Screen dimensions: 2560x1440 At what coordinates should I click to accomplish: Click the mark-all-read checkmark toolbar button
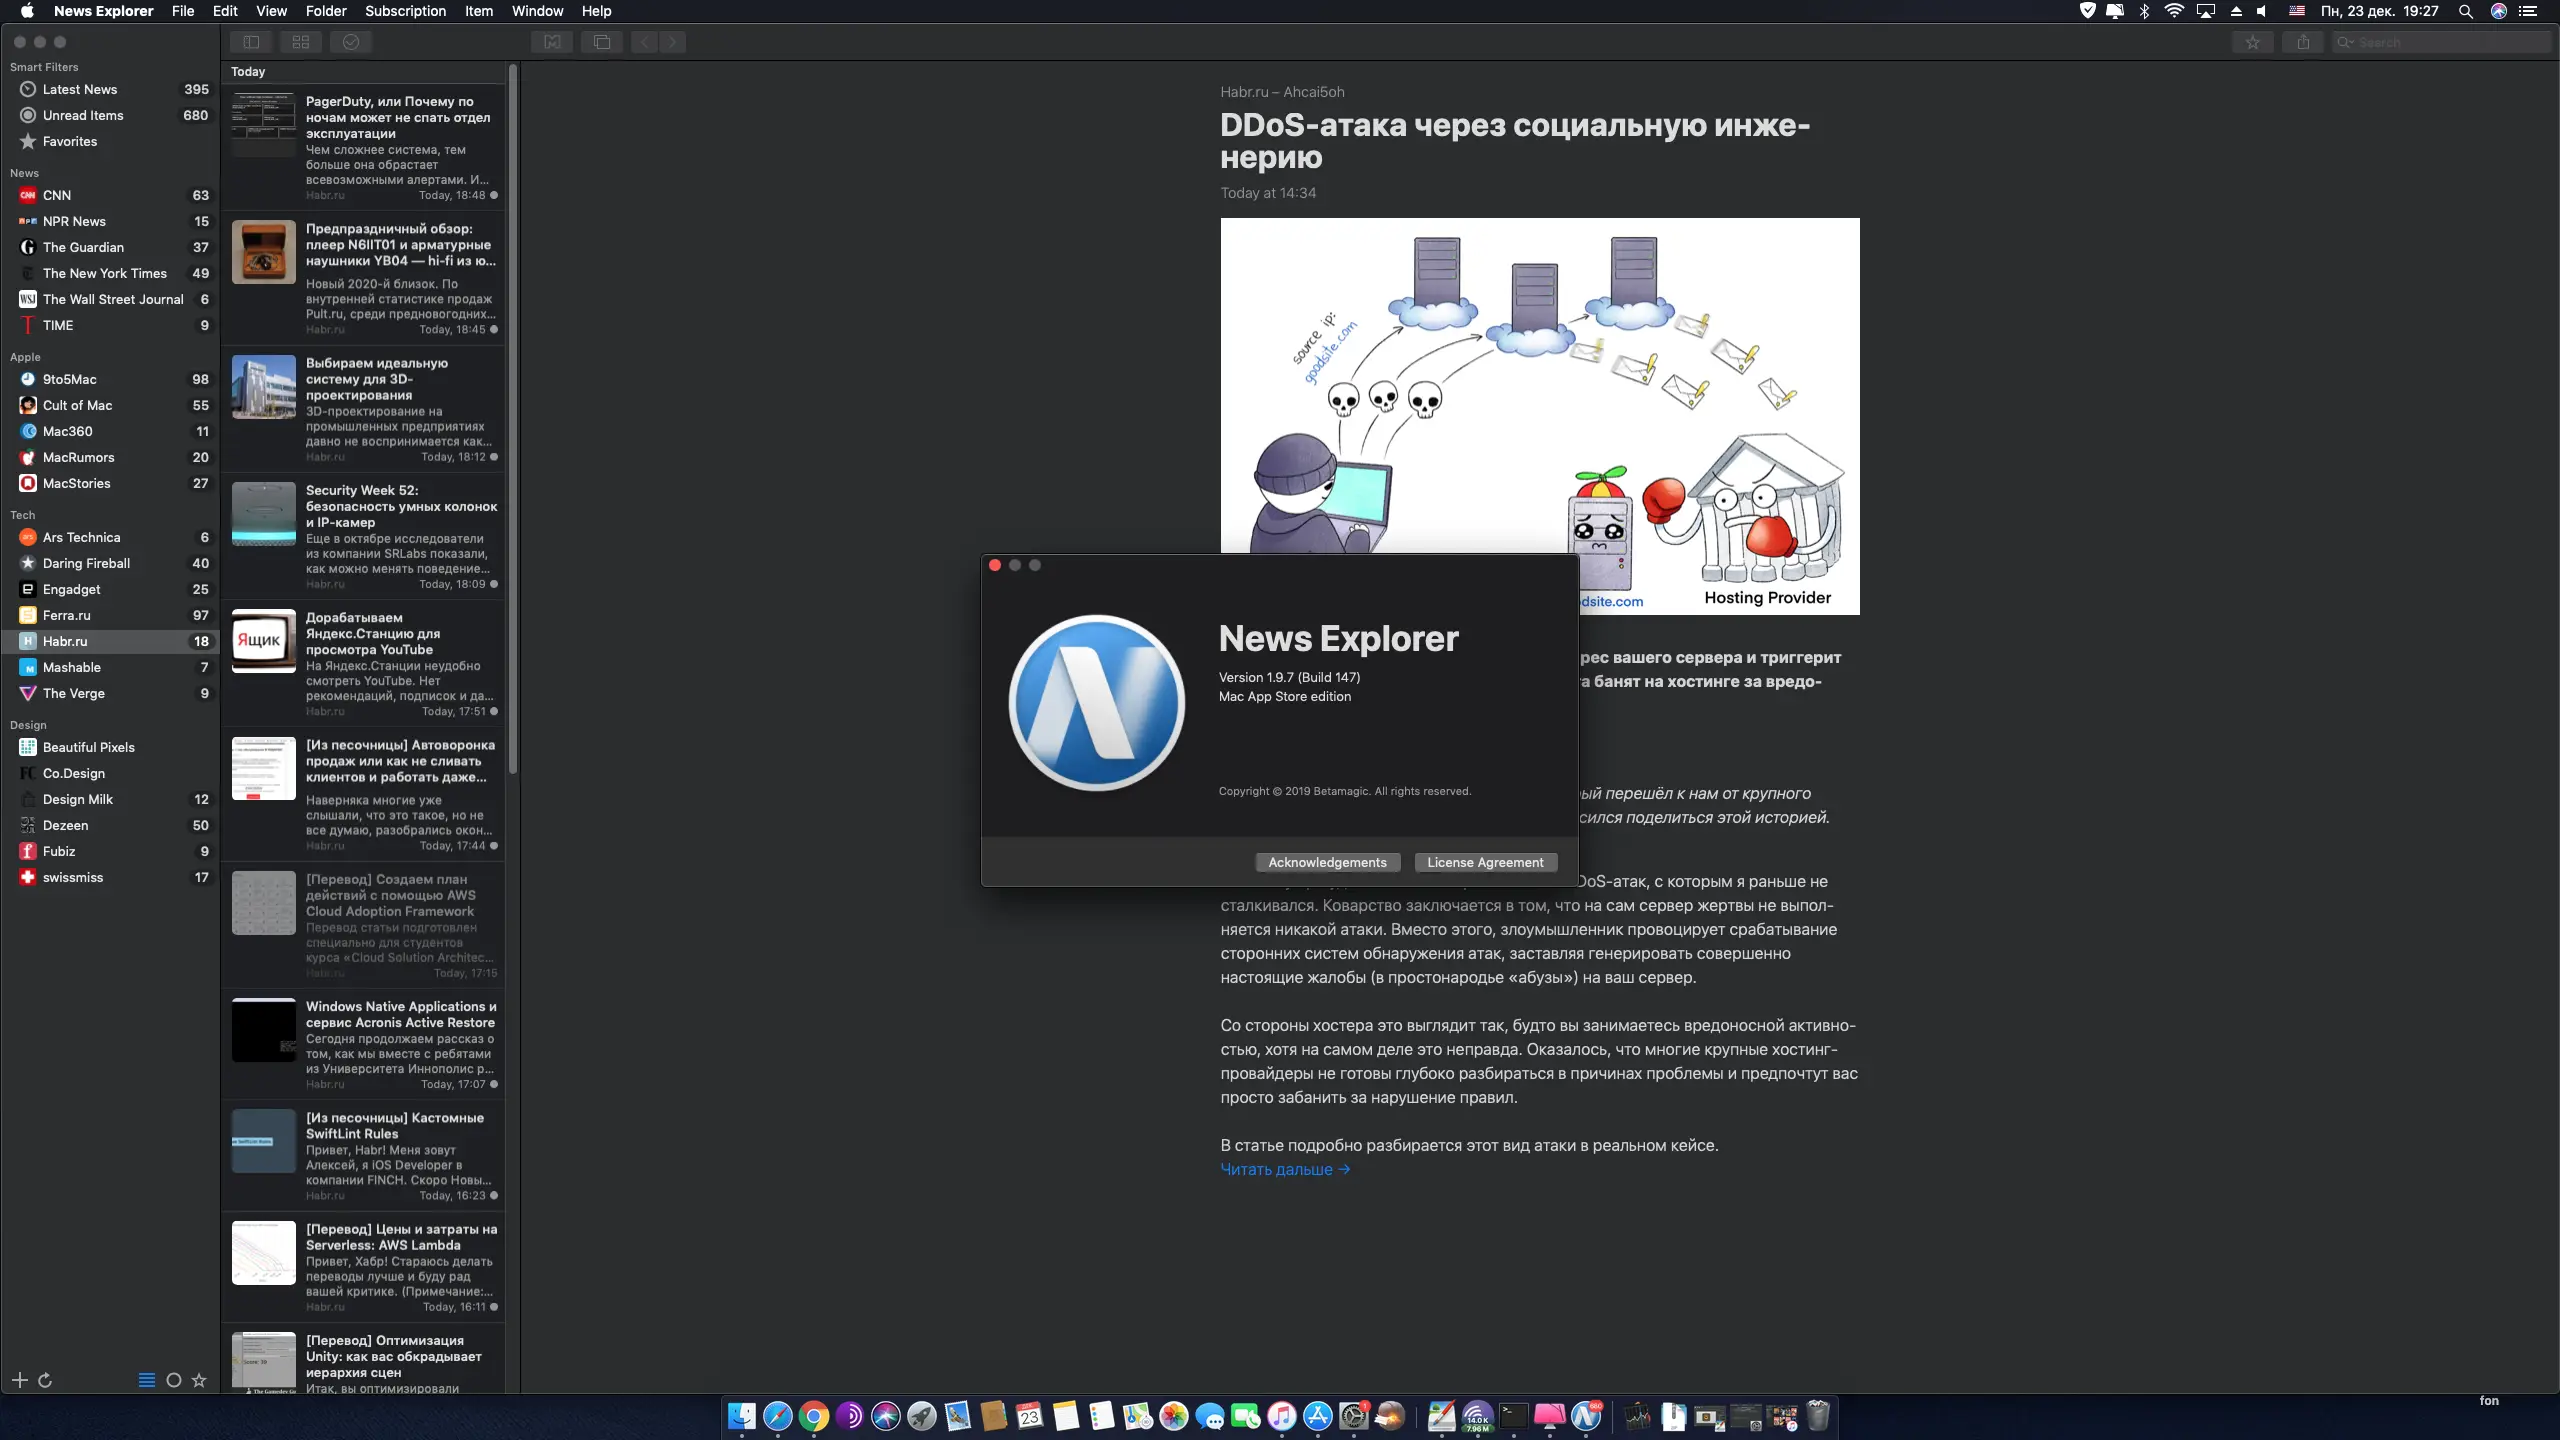pyautogui.click(x=351, y=42)
